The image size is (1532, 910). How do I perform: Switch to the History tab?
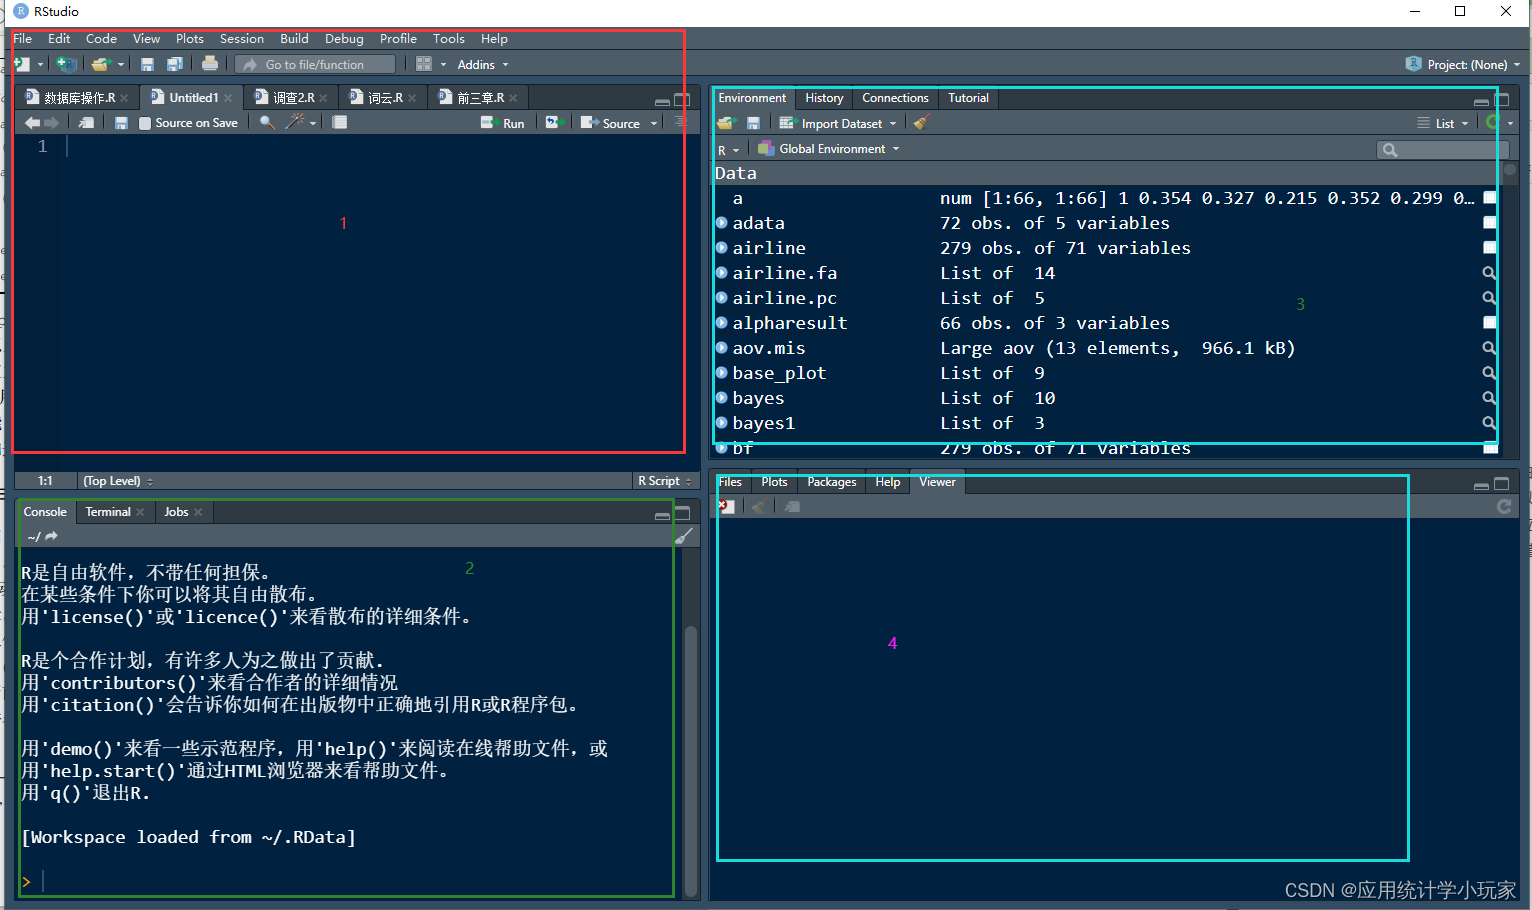[824, 98]
